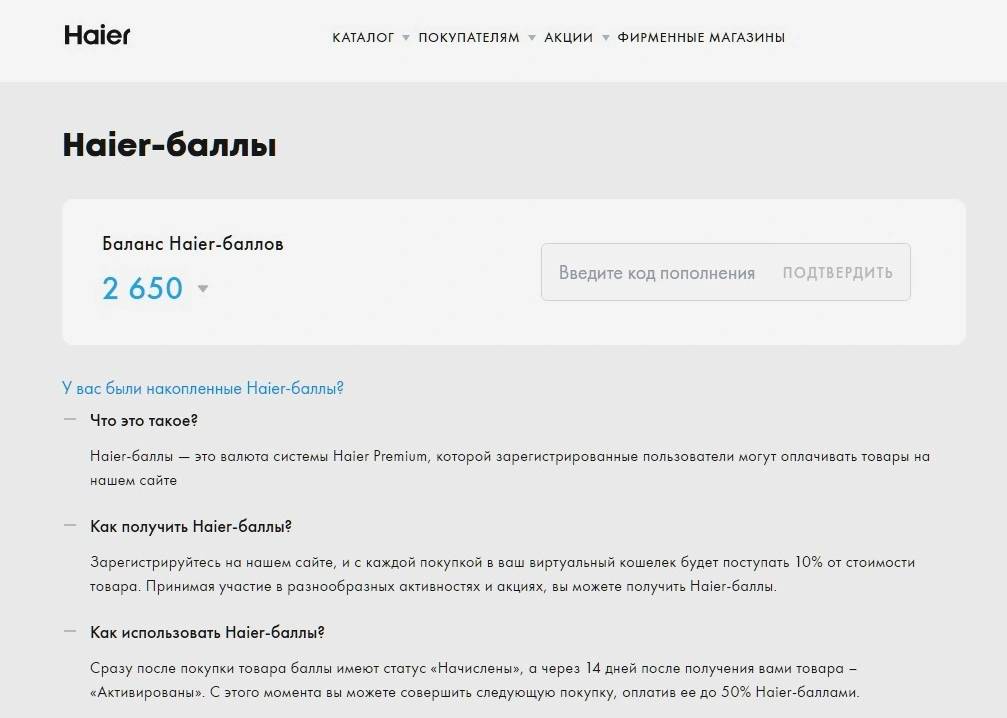Collapse the Как получить Haier-баллы? section

pos(70,525)
